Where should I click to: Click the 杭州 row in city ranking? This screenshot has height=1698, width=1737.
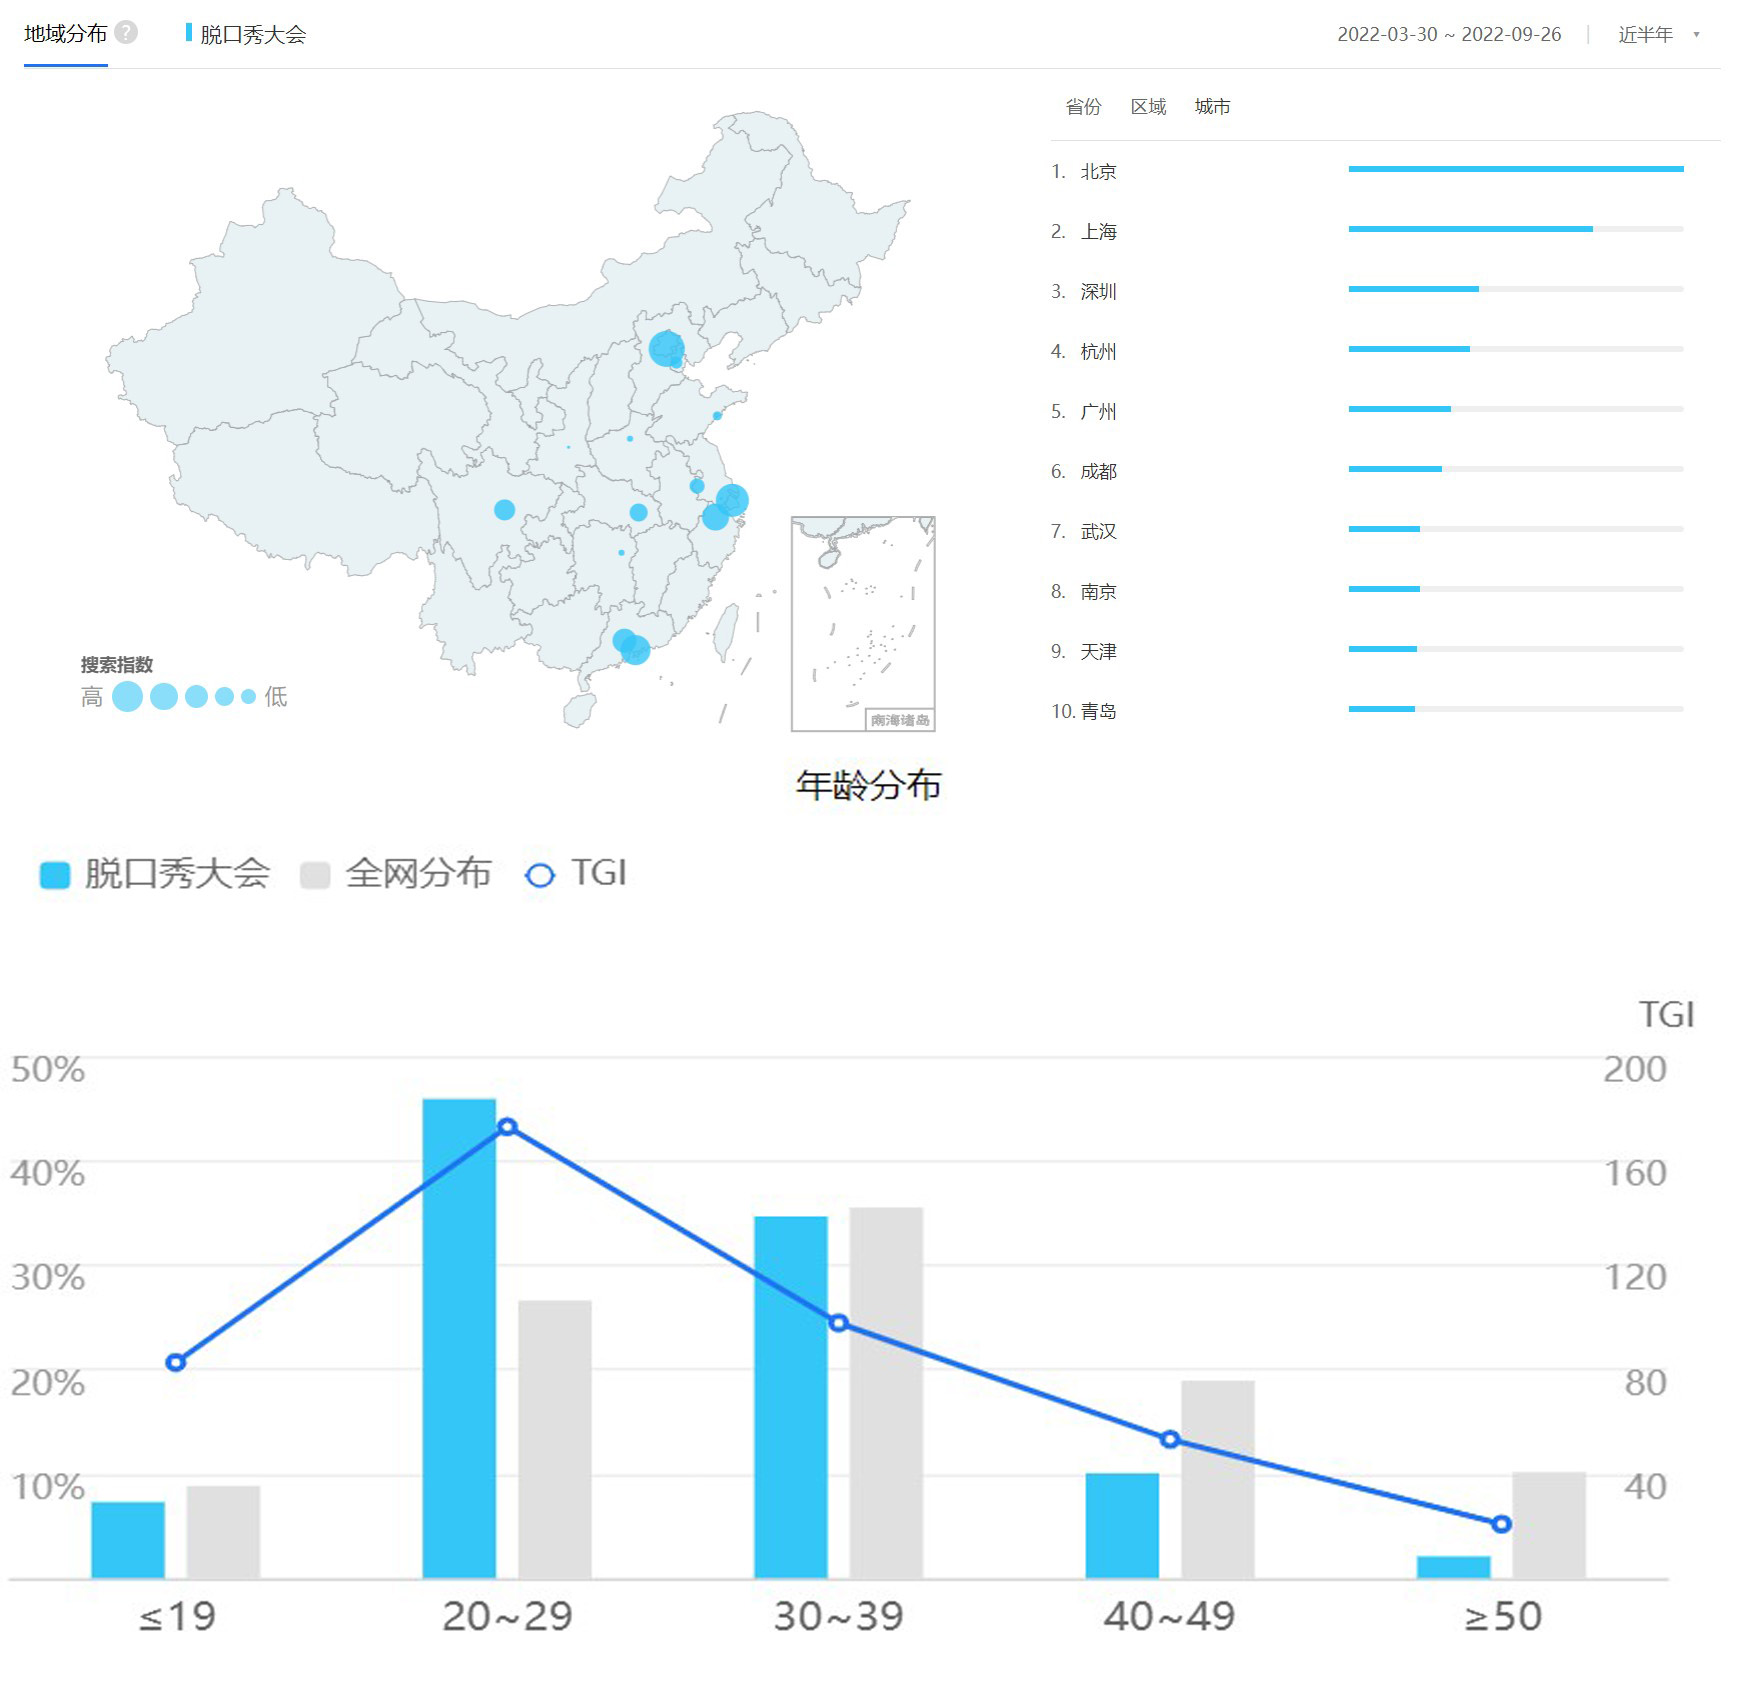point(1366,351)
